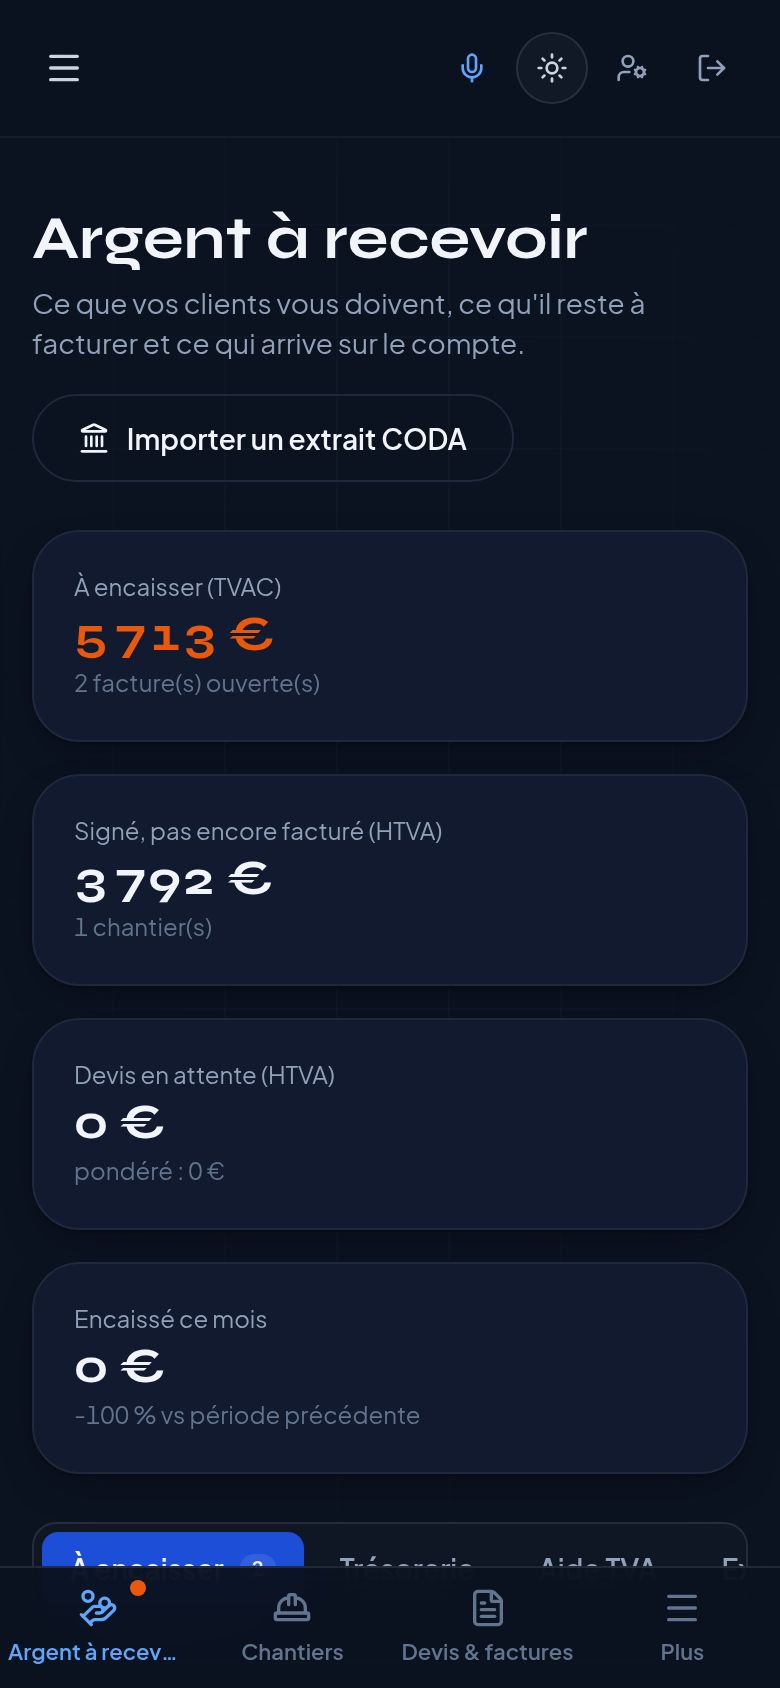Open the À encaisser (TVAC) card
The width and height of the screenshot is (780, 1688).
point(390,636)
